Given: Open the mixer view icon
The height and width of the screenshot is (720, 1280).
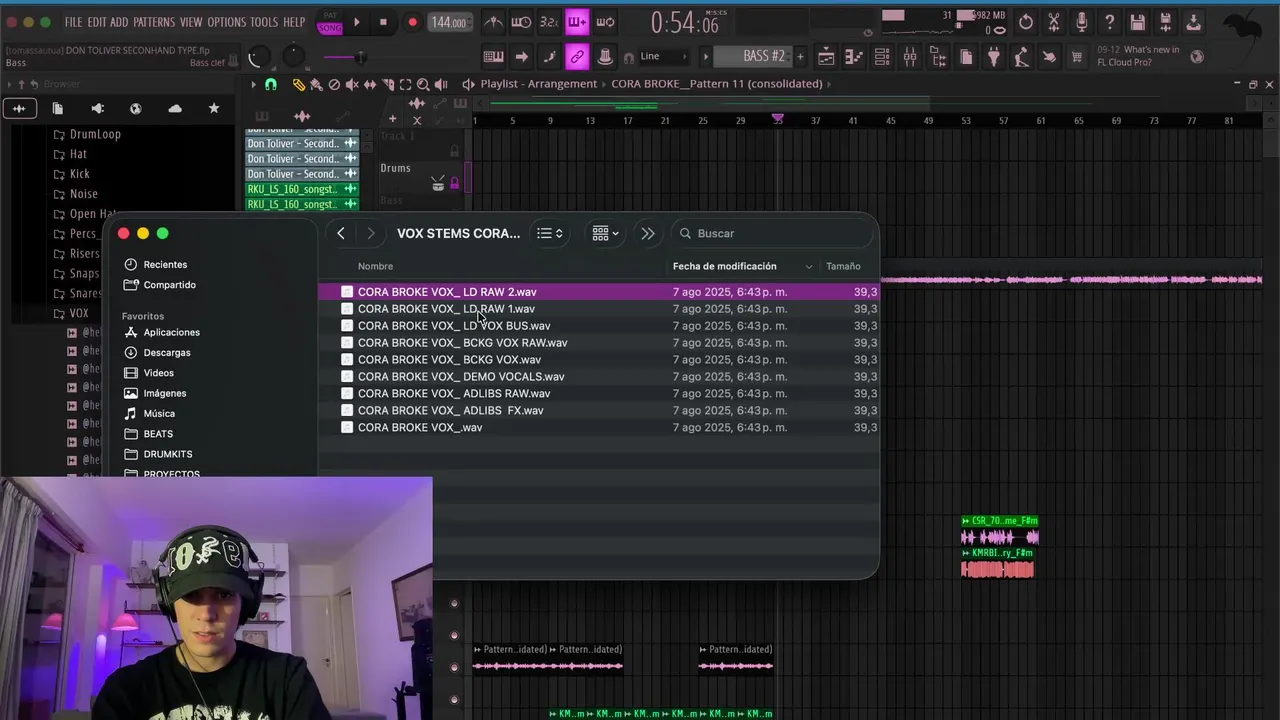Looking at the screenshot, I should coord(910,57).
